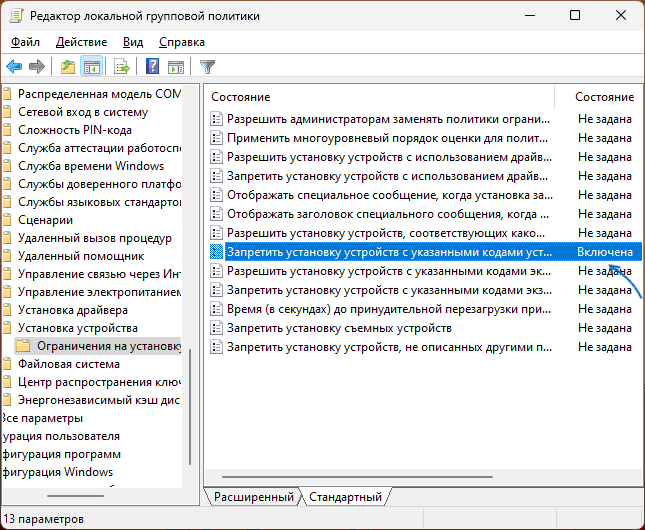
Task: Select Сложность PIN-кода tree node
Action: pyautogui.click(x=75, y=130)
